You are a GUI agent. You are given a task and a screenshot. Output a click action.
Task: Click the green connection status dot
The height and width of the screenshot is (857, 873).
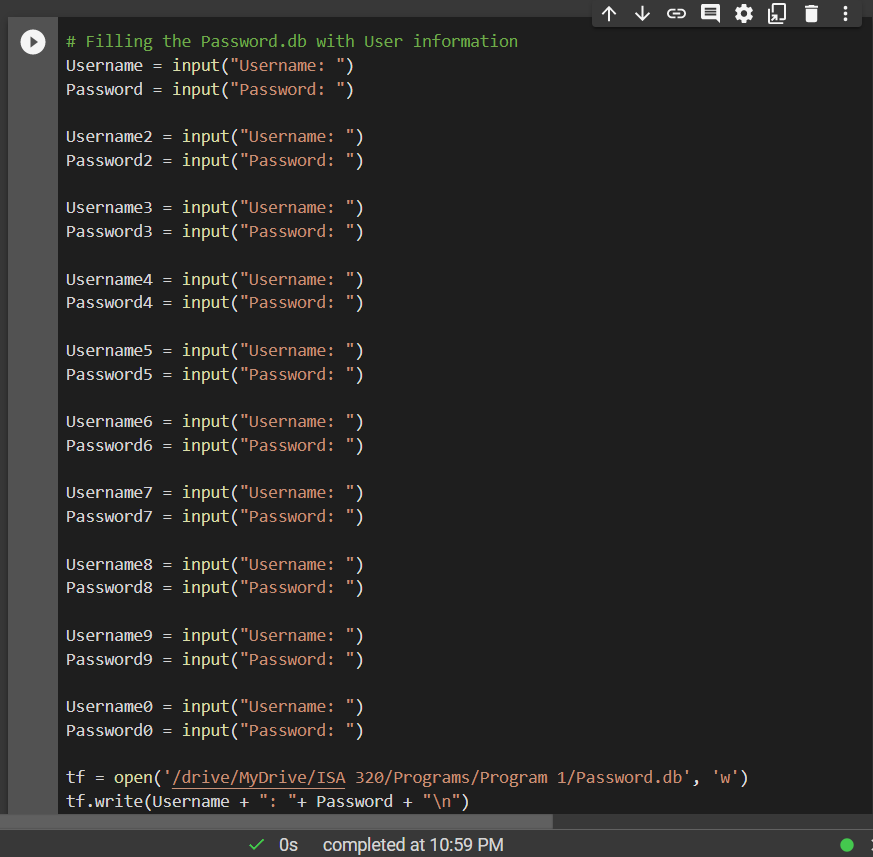coord(847,845)
